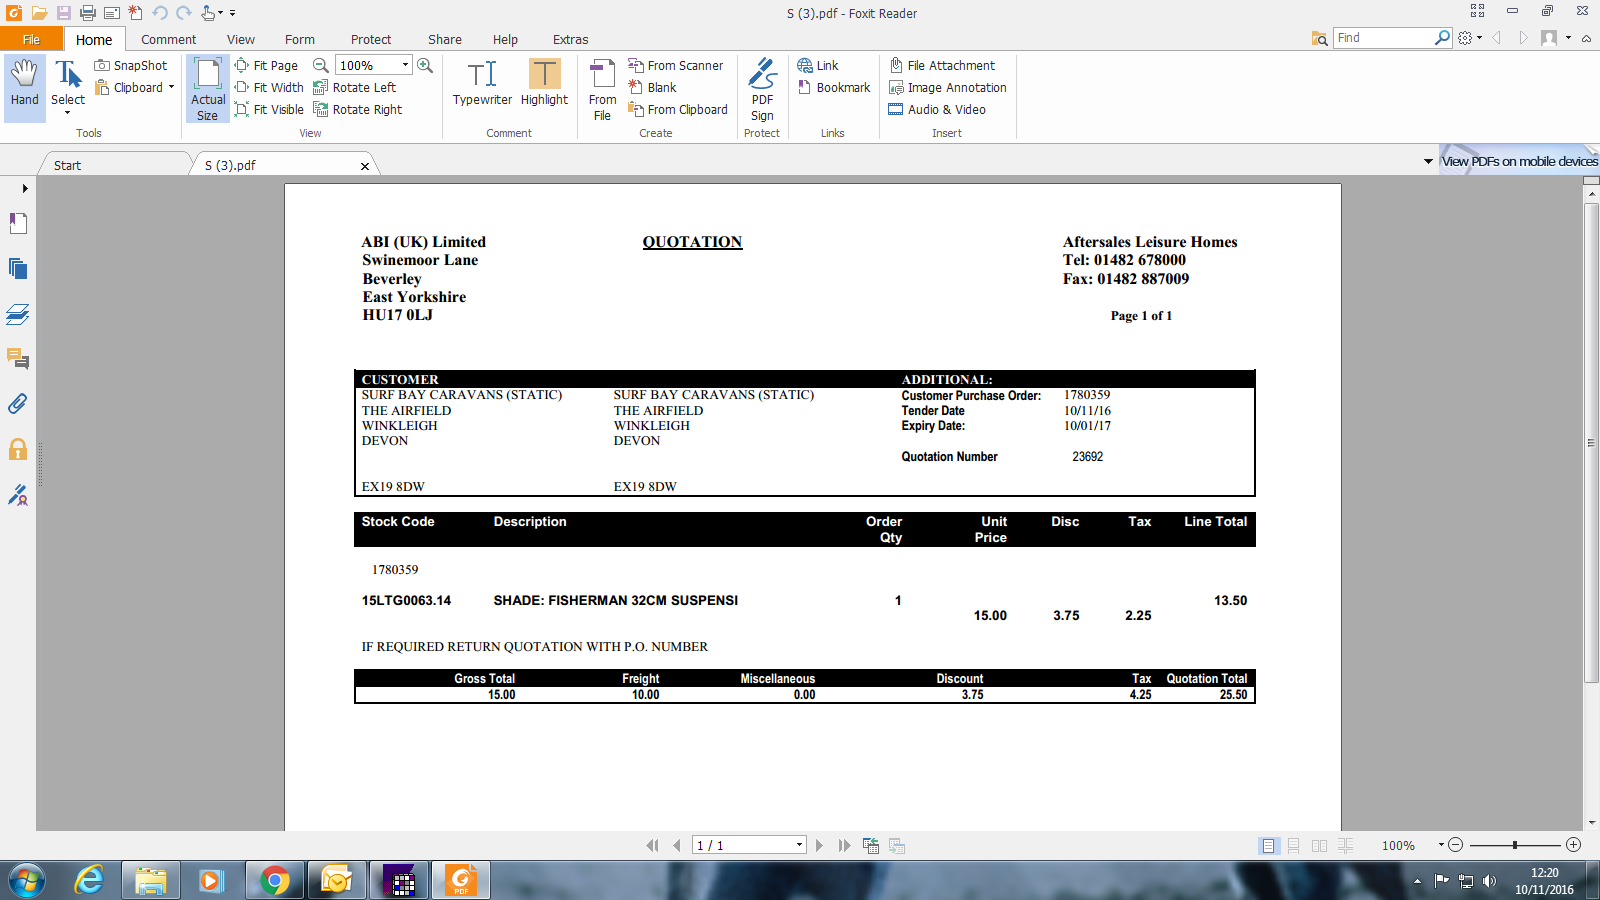Expand the zoom percentage dropdown
Viewport: 1600px width, 900px height.
coord(405,65)
